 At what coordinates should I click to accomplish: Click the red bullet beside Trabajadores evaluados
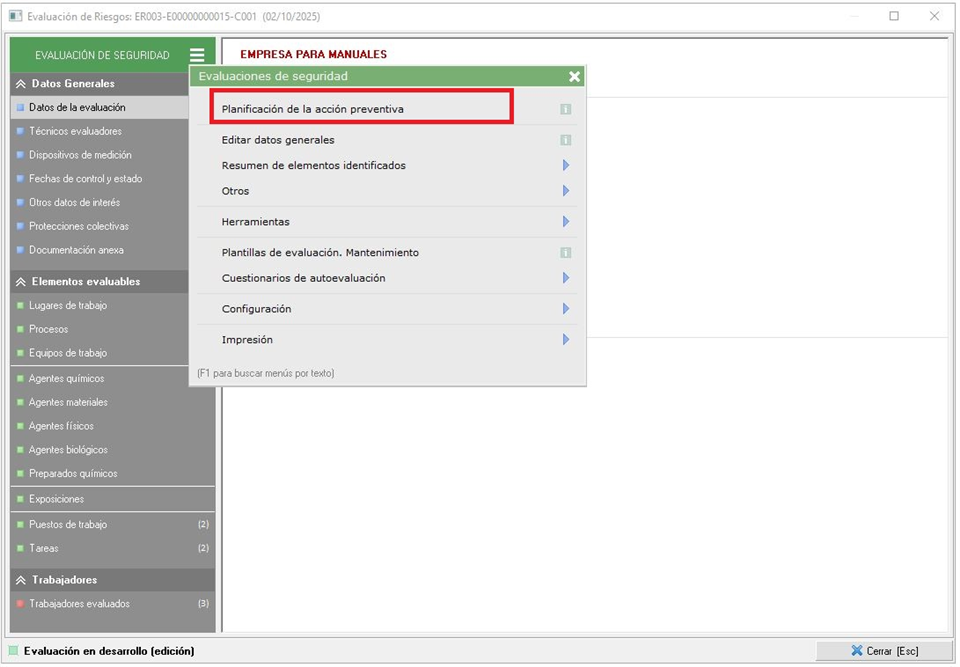(20, 604)
